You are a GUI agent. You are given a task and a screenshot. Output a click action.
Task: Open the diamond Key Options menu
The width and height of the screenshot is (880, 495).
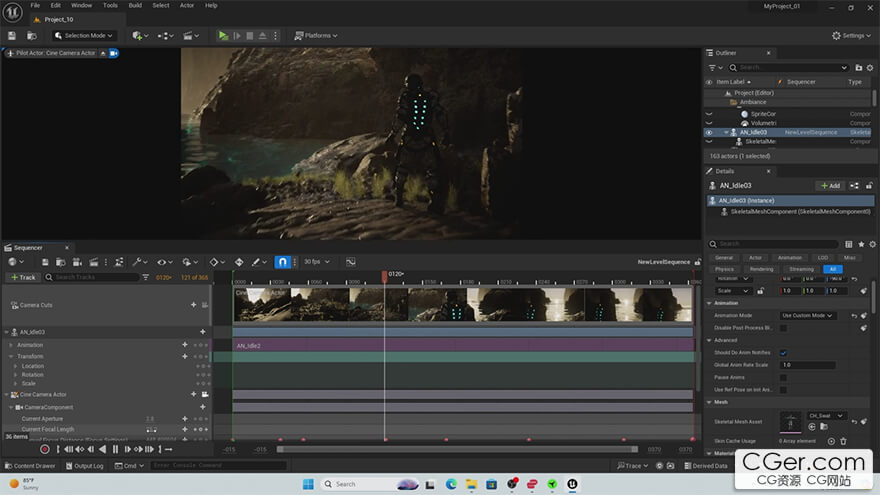[217, 262]
